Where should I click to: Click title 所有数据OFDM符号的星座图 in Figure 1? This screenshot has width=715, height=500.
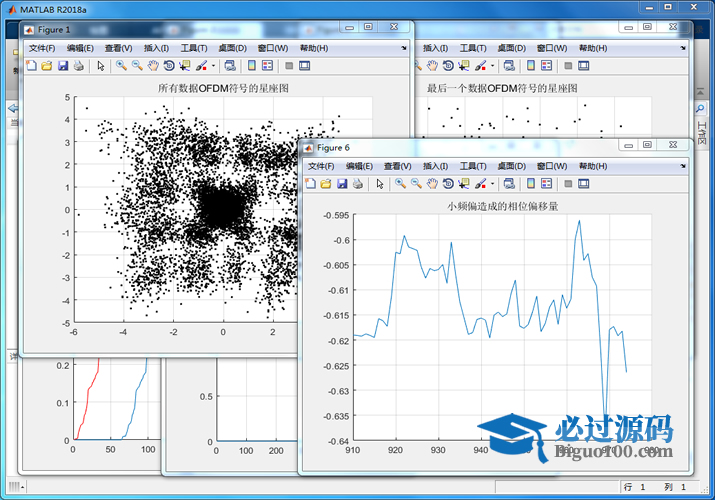tap(223, 88)
